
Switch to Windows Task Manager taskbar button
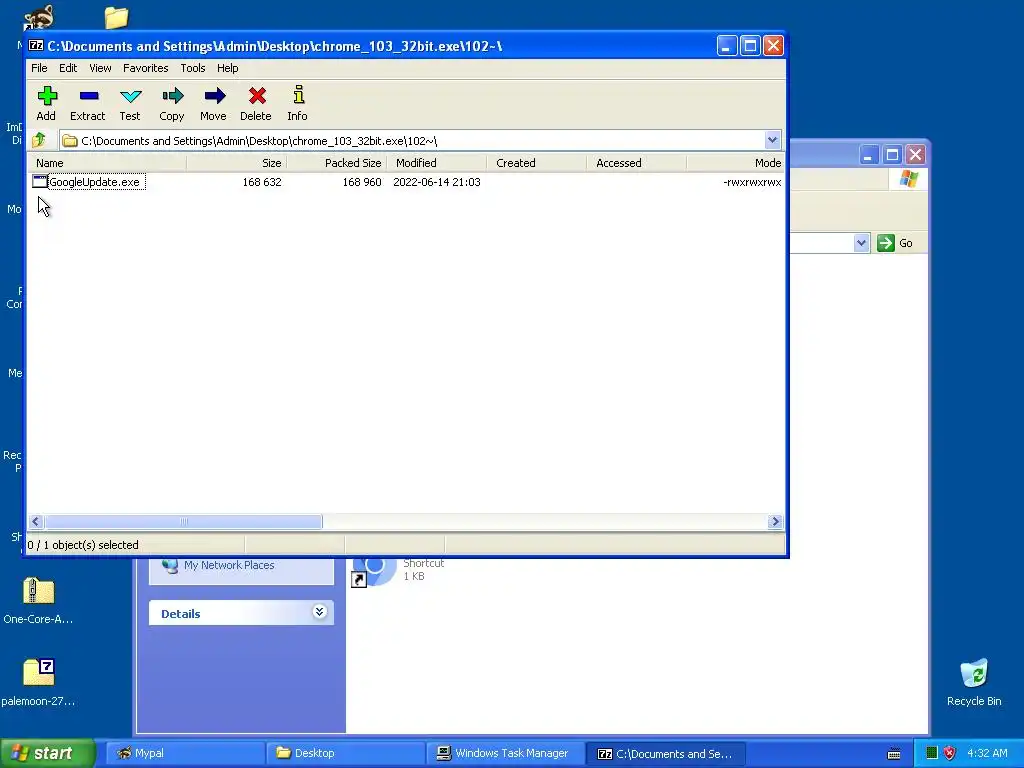click(x=506, y=753)
